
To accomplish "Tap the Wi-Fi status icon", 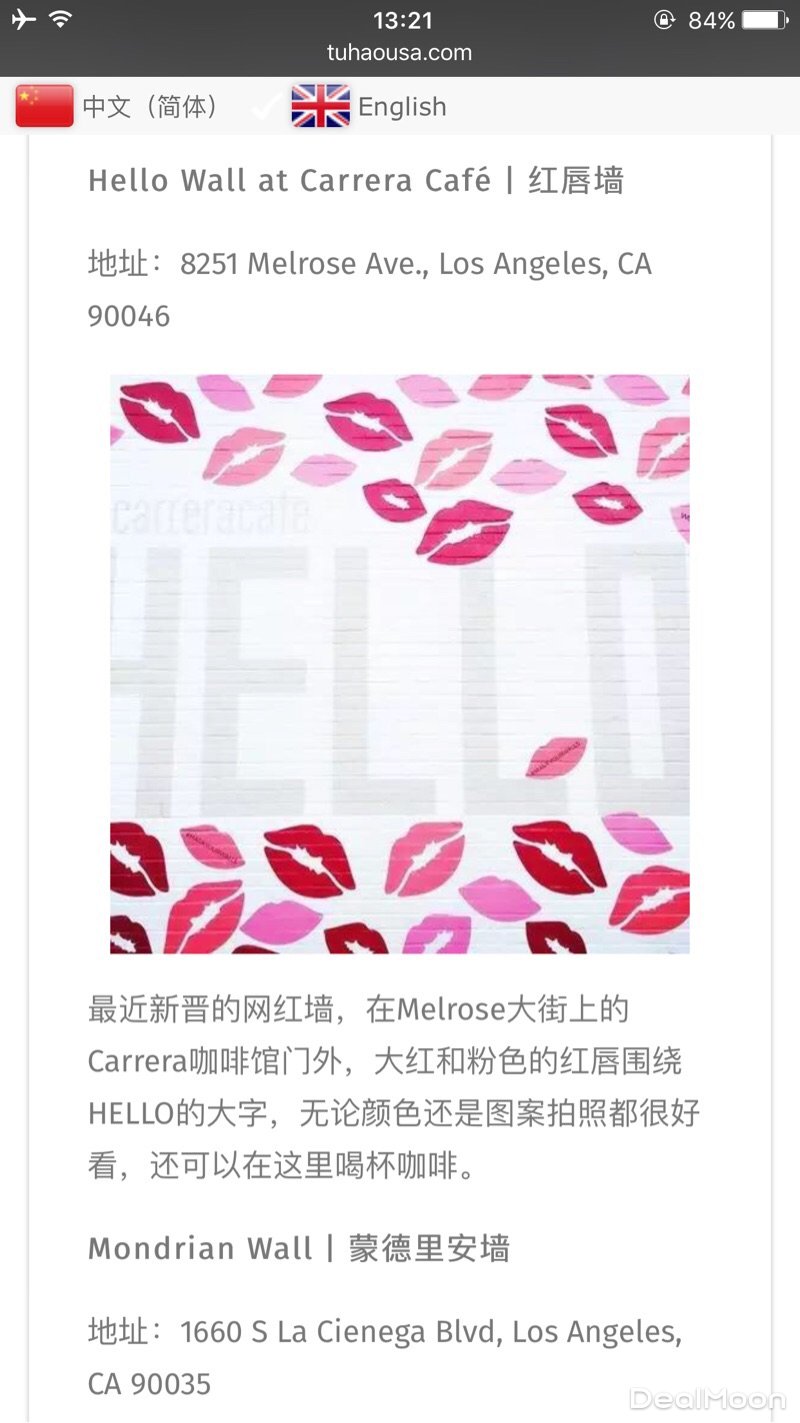I will tap(61, 19).
